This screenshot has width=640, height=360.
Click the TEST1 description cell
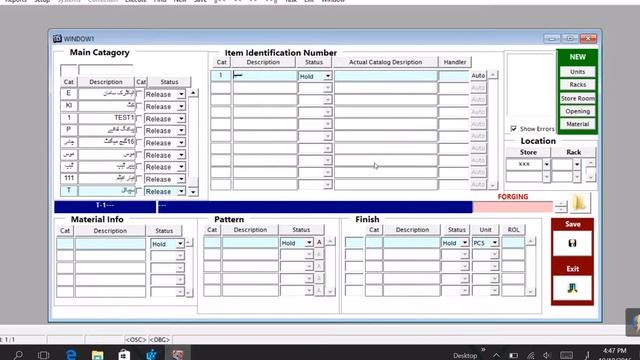[107, 118]
